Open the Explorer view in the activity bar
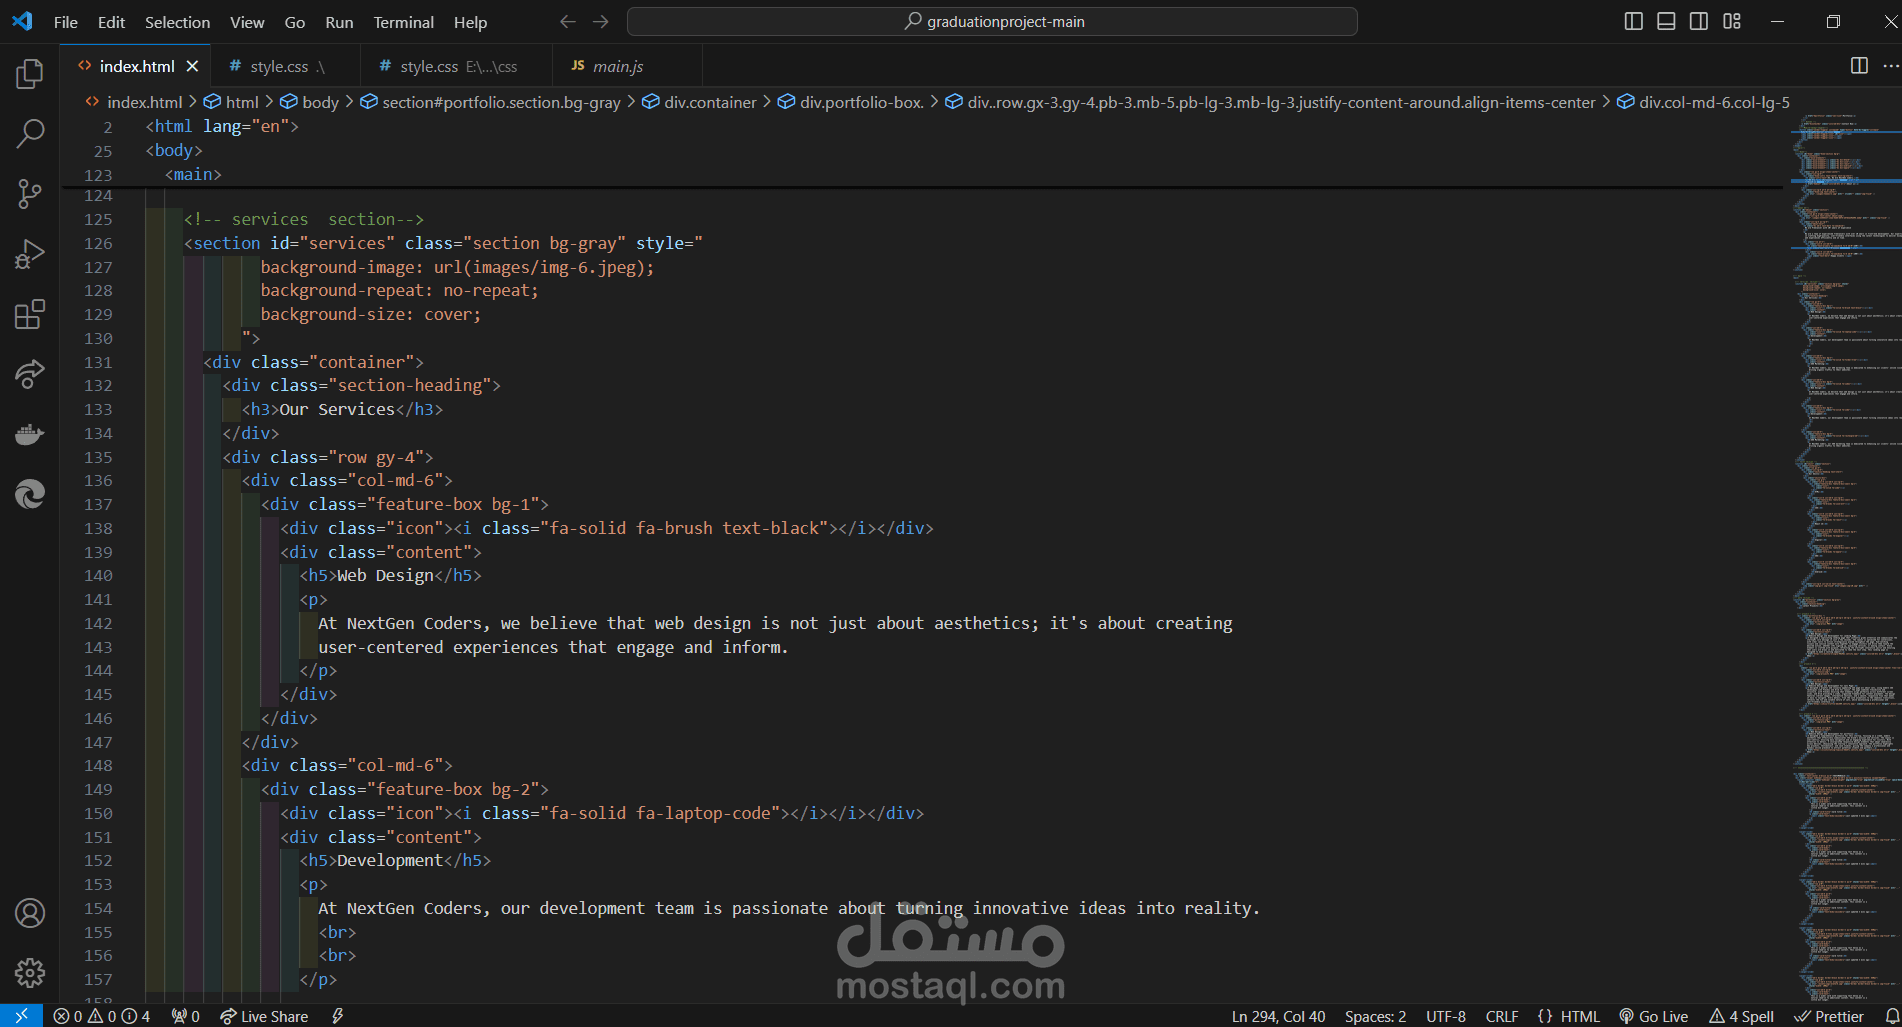Screen dimensions: 1902x1027 [x=30, y=73]
